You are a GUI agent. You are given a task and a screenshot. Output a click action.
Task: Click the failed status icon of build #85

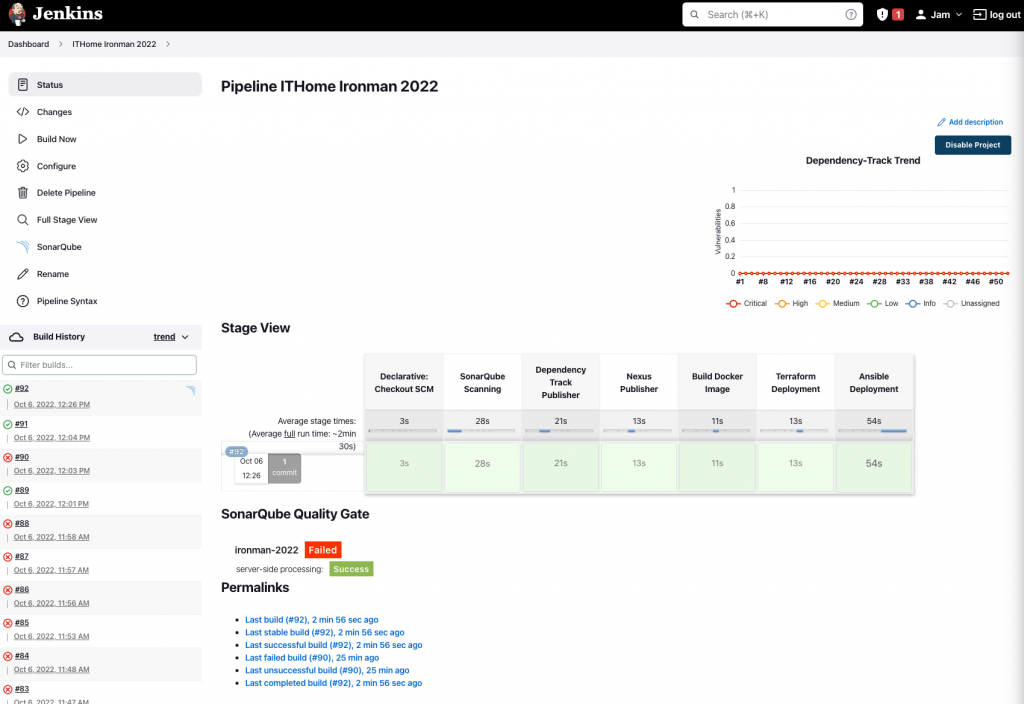[8, 623]
